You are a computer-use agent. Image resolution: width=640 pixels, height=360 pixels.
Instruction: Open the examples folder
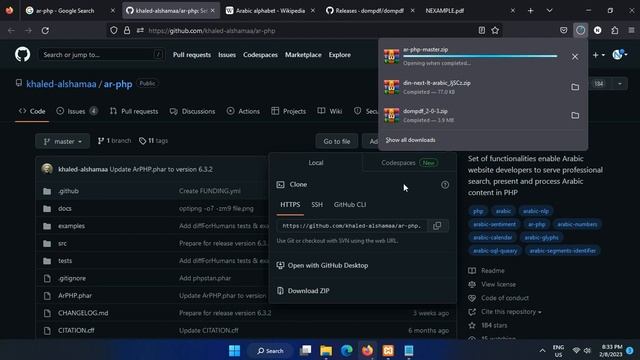[71, 226]
